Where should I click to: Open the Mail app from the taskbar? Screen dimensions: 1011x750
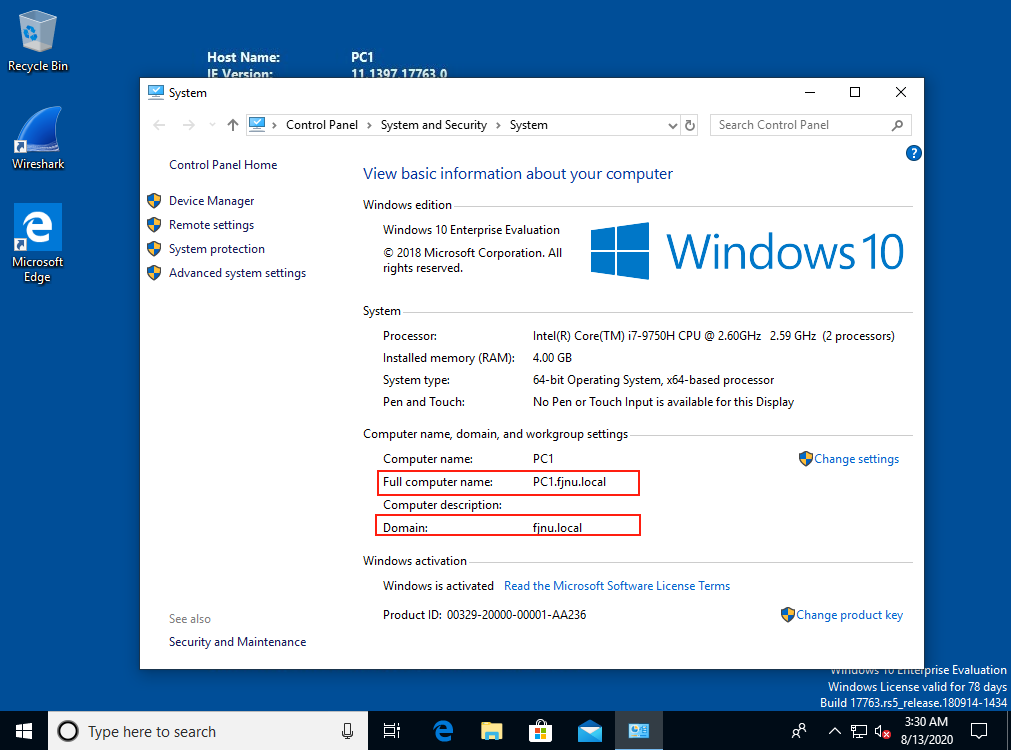[589, 731]
